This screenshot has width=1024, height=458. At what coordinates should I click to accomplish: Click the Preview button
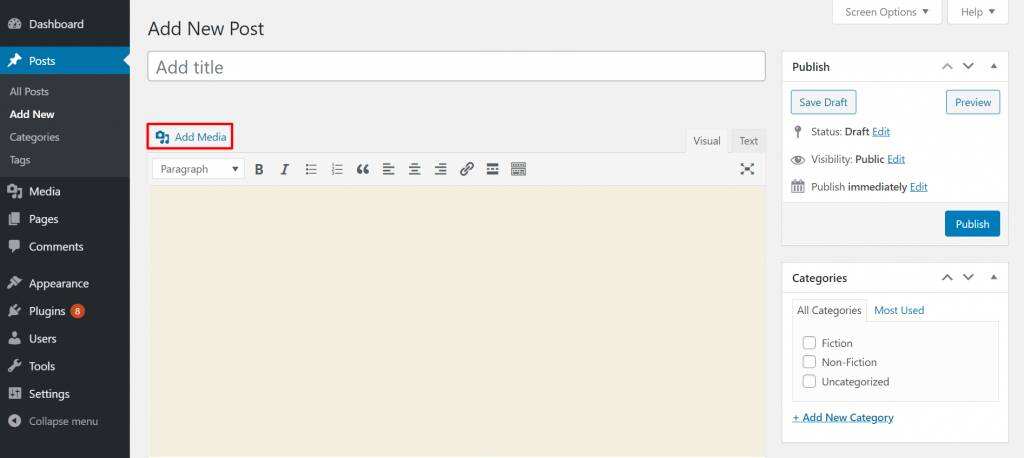click(972, 103)
